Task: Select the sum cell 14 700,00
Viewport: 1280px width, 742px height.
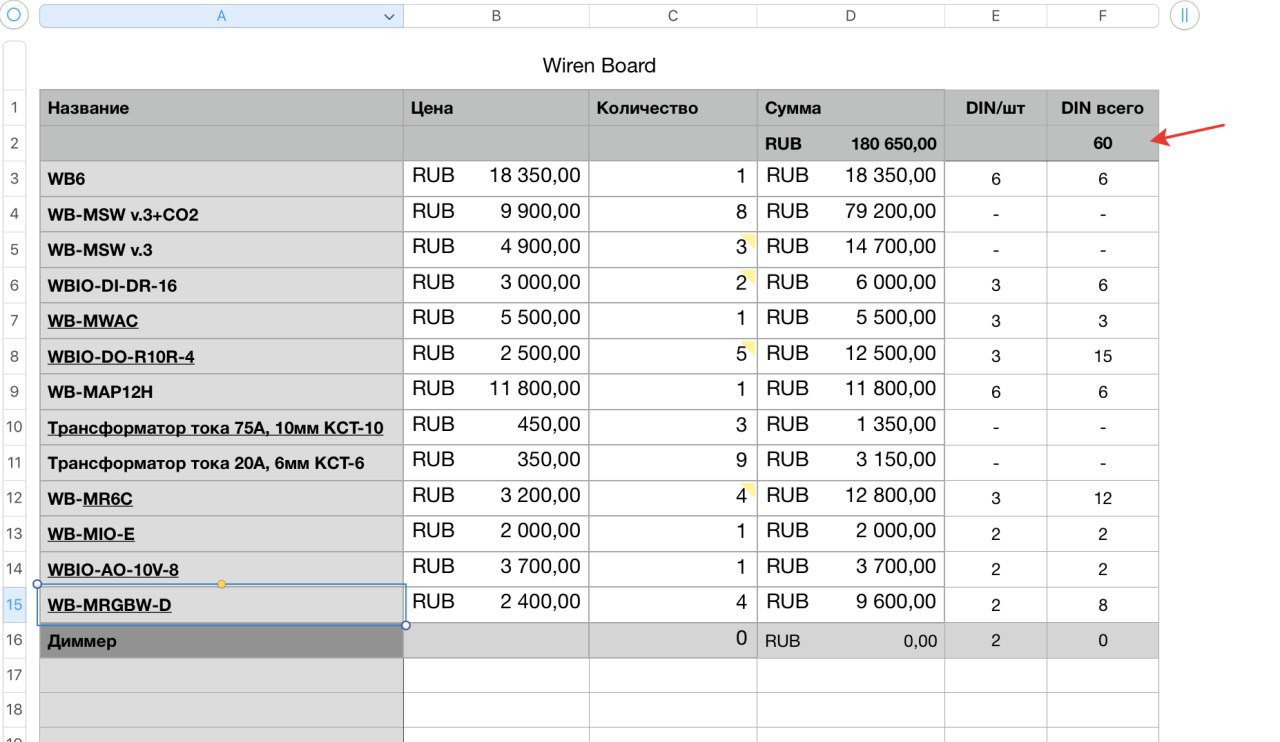Action: (x=850, y=250)
